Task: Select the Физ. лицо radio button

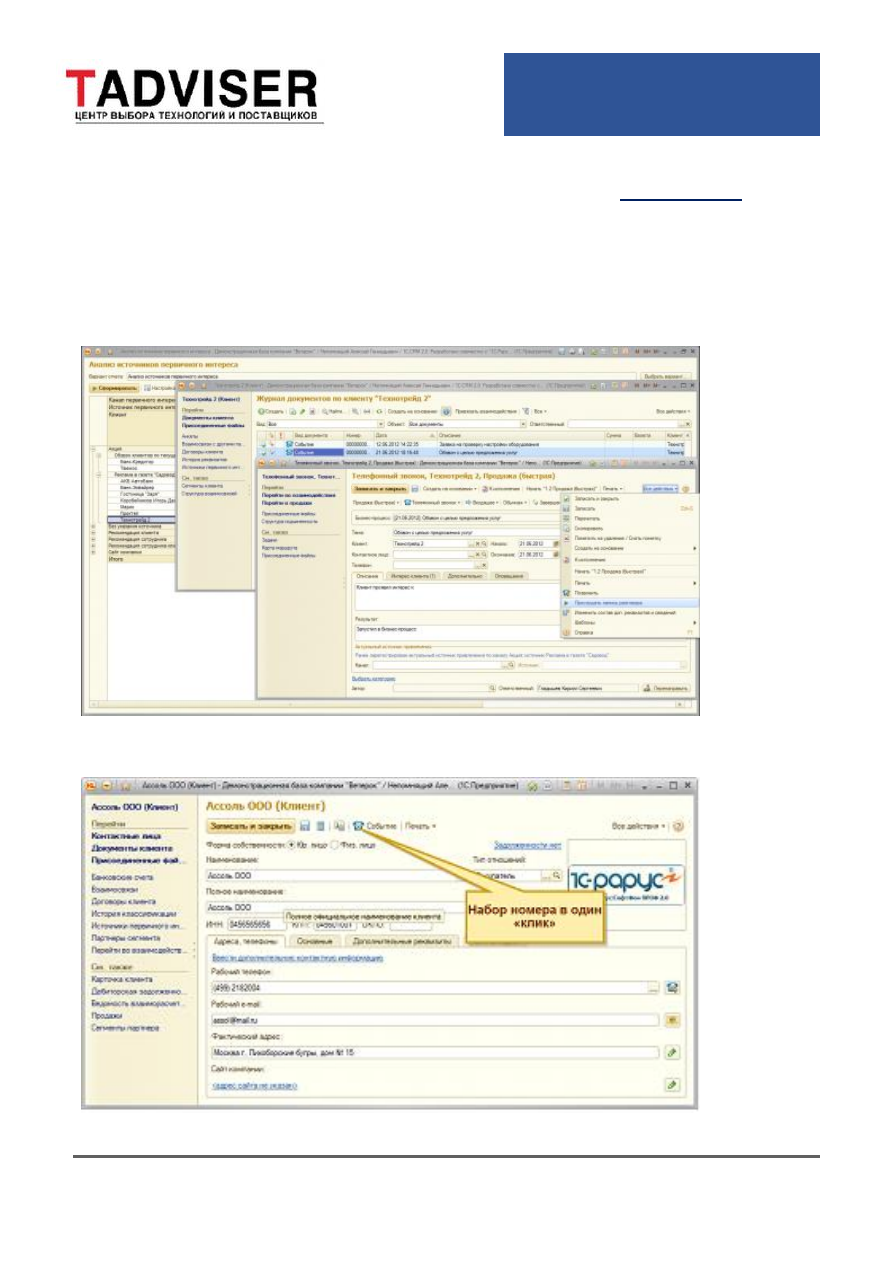Action: tap(334, 845)
